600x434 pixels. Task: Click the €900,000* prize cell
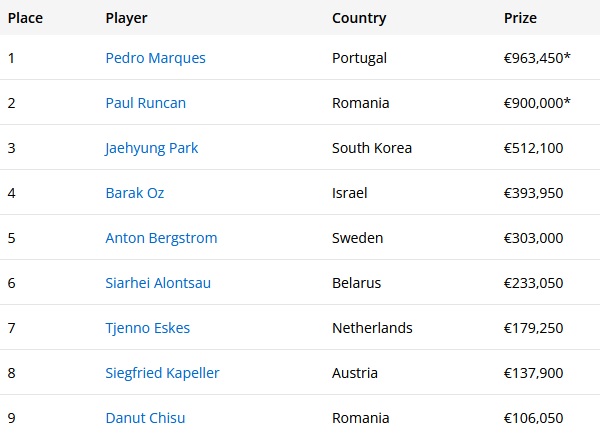(537, 103)
